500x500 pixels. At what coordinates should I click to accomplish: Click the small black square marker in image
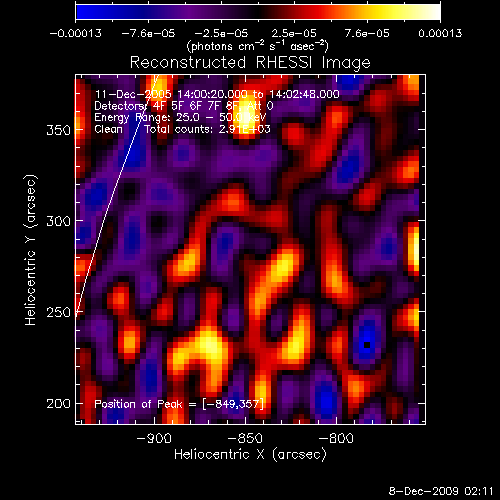point(367,345)
